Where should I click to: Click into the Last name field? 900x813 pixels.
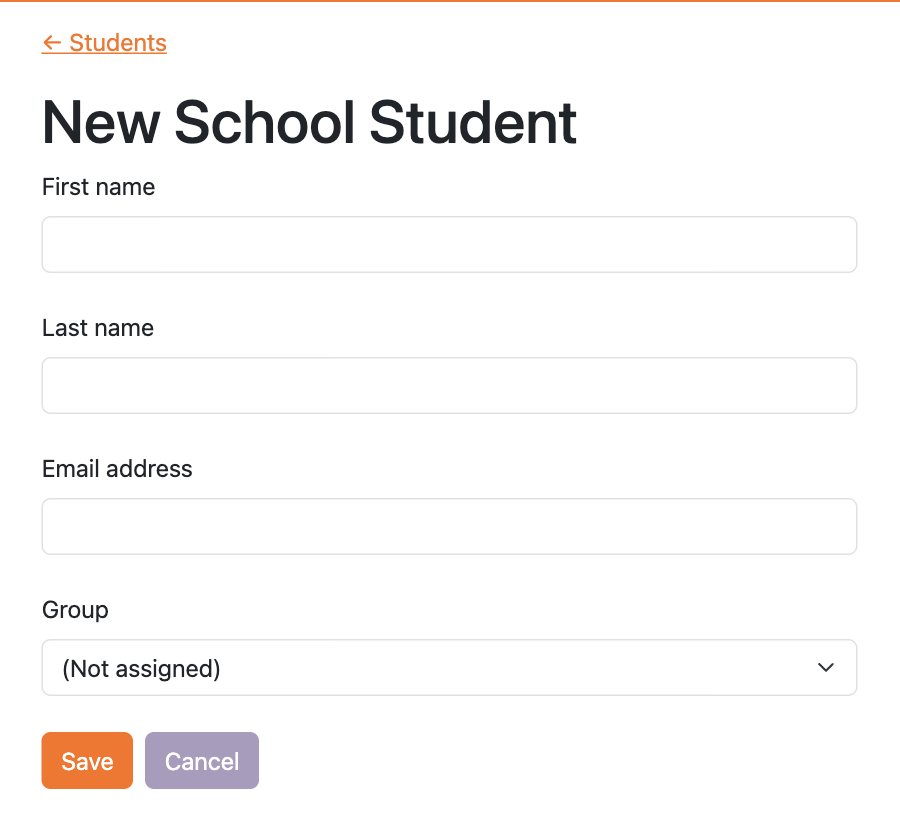click(449, 385)
